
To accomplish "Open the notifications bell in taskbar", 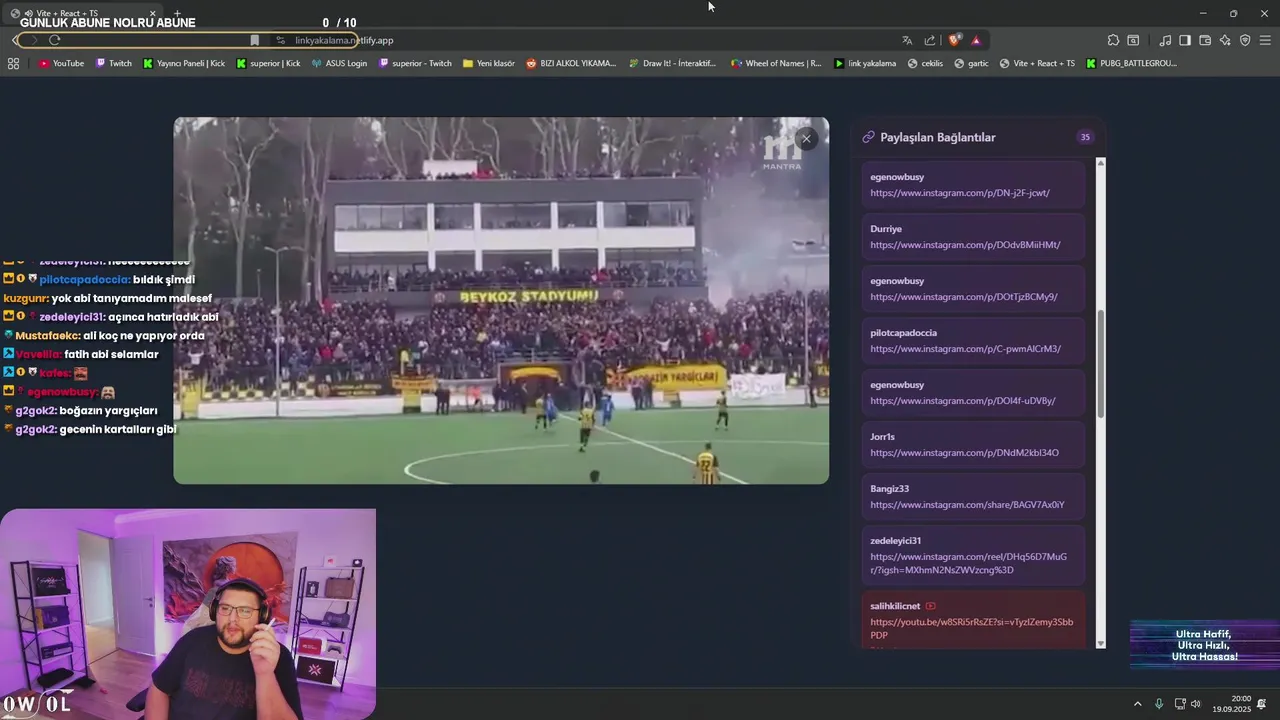I will (1262, 704).
